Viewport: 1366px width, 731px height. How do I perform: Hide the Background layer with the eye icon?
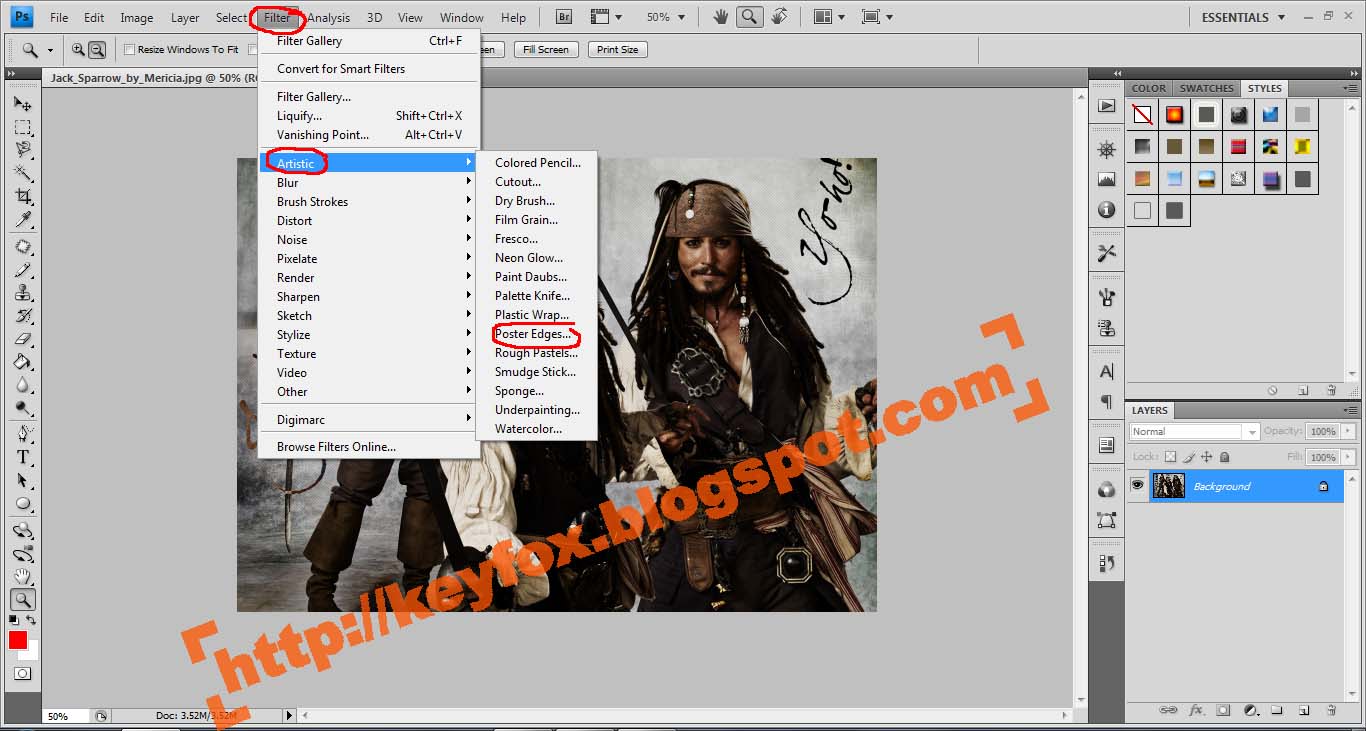(1137, 486)
